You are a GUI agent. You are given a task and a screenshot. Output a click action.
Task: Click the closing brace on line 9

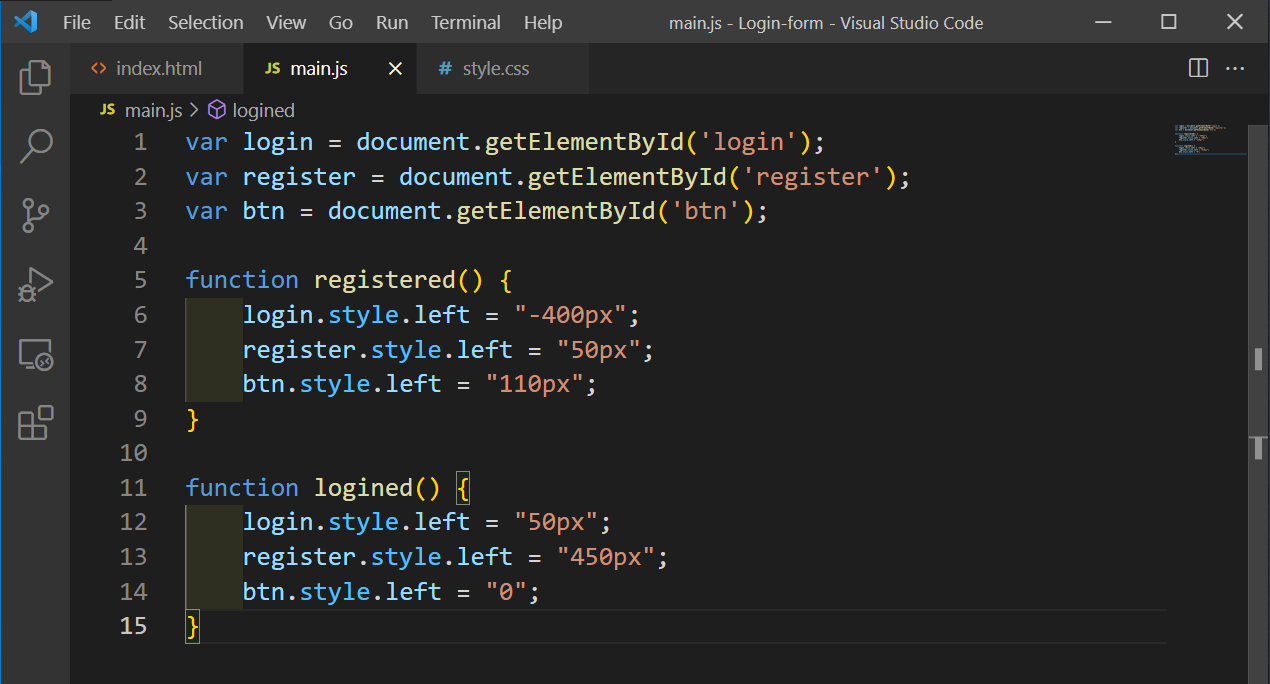193,419
